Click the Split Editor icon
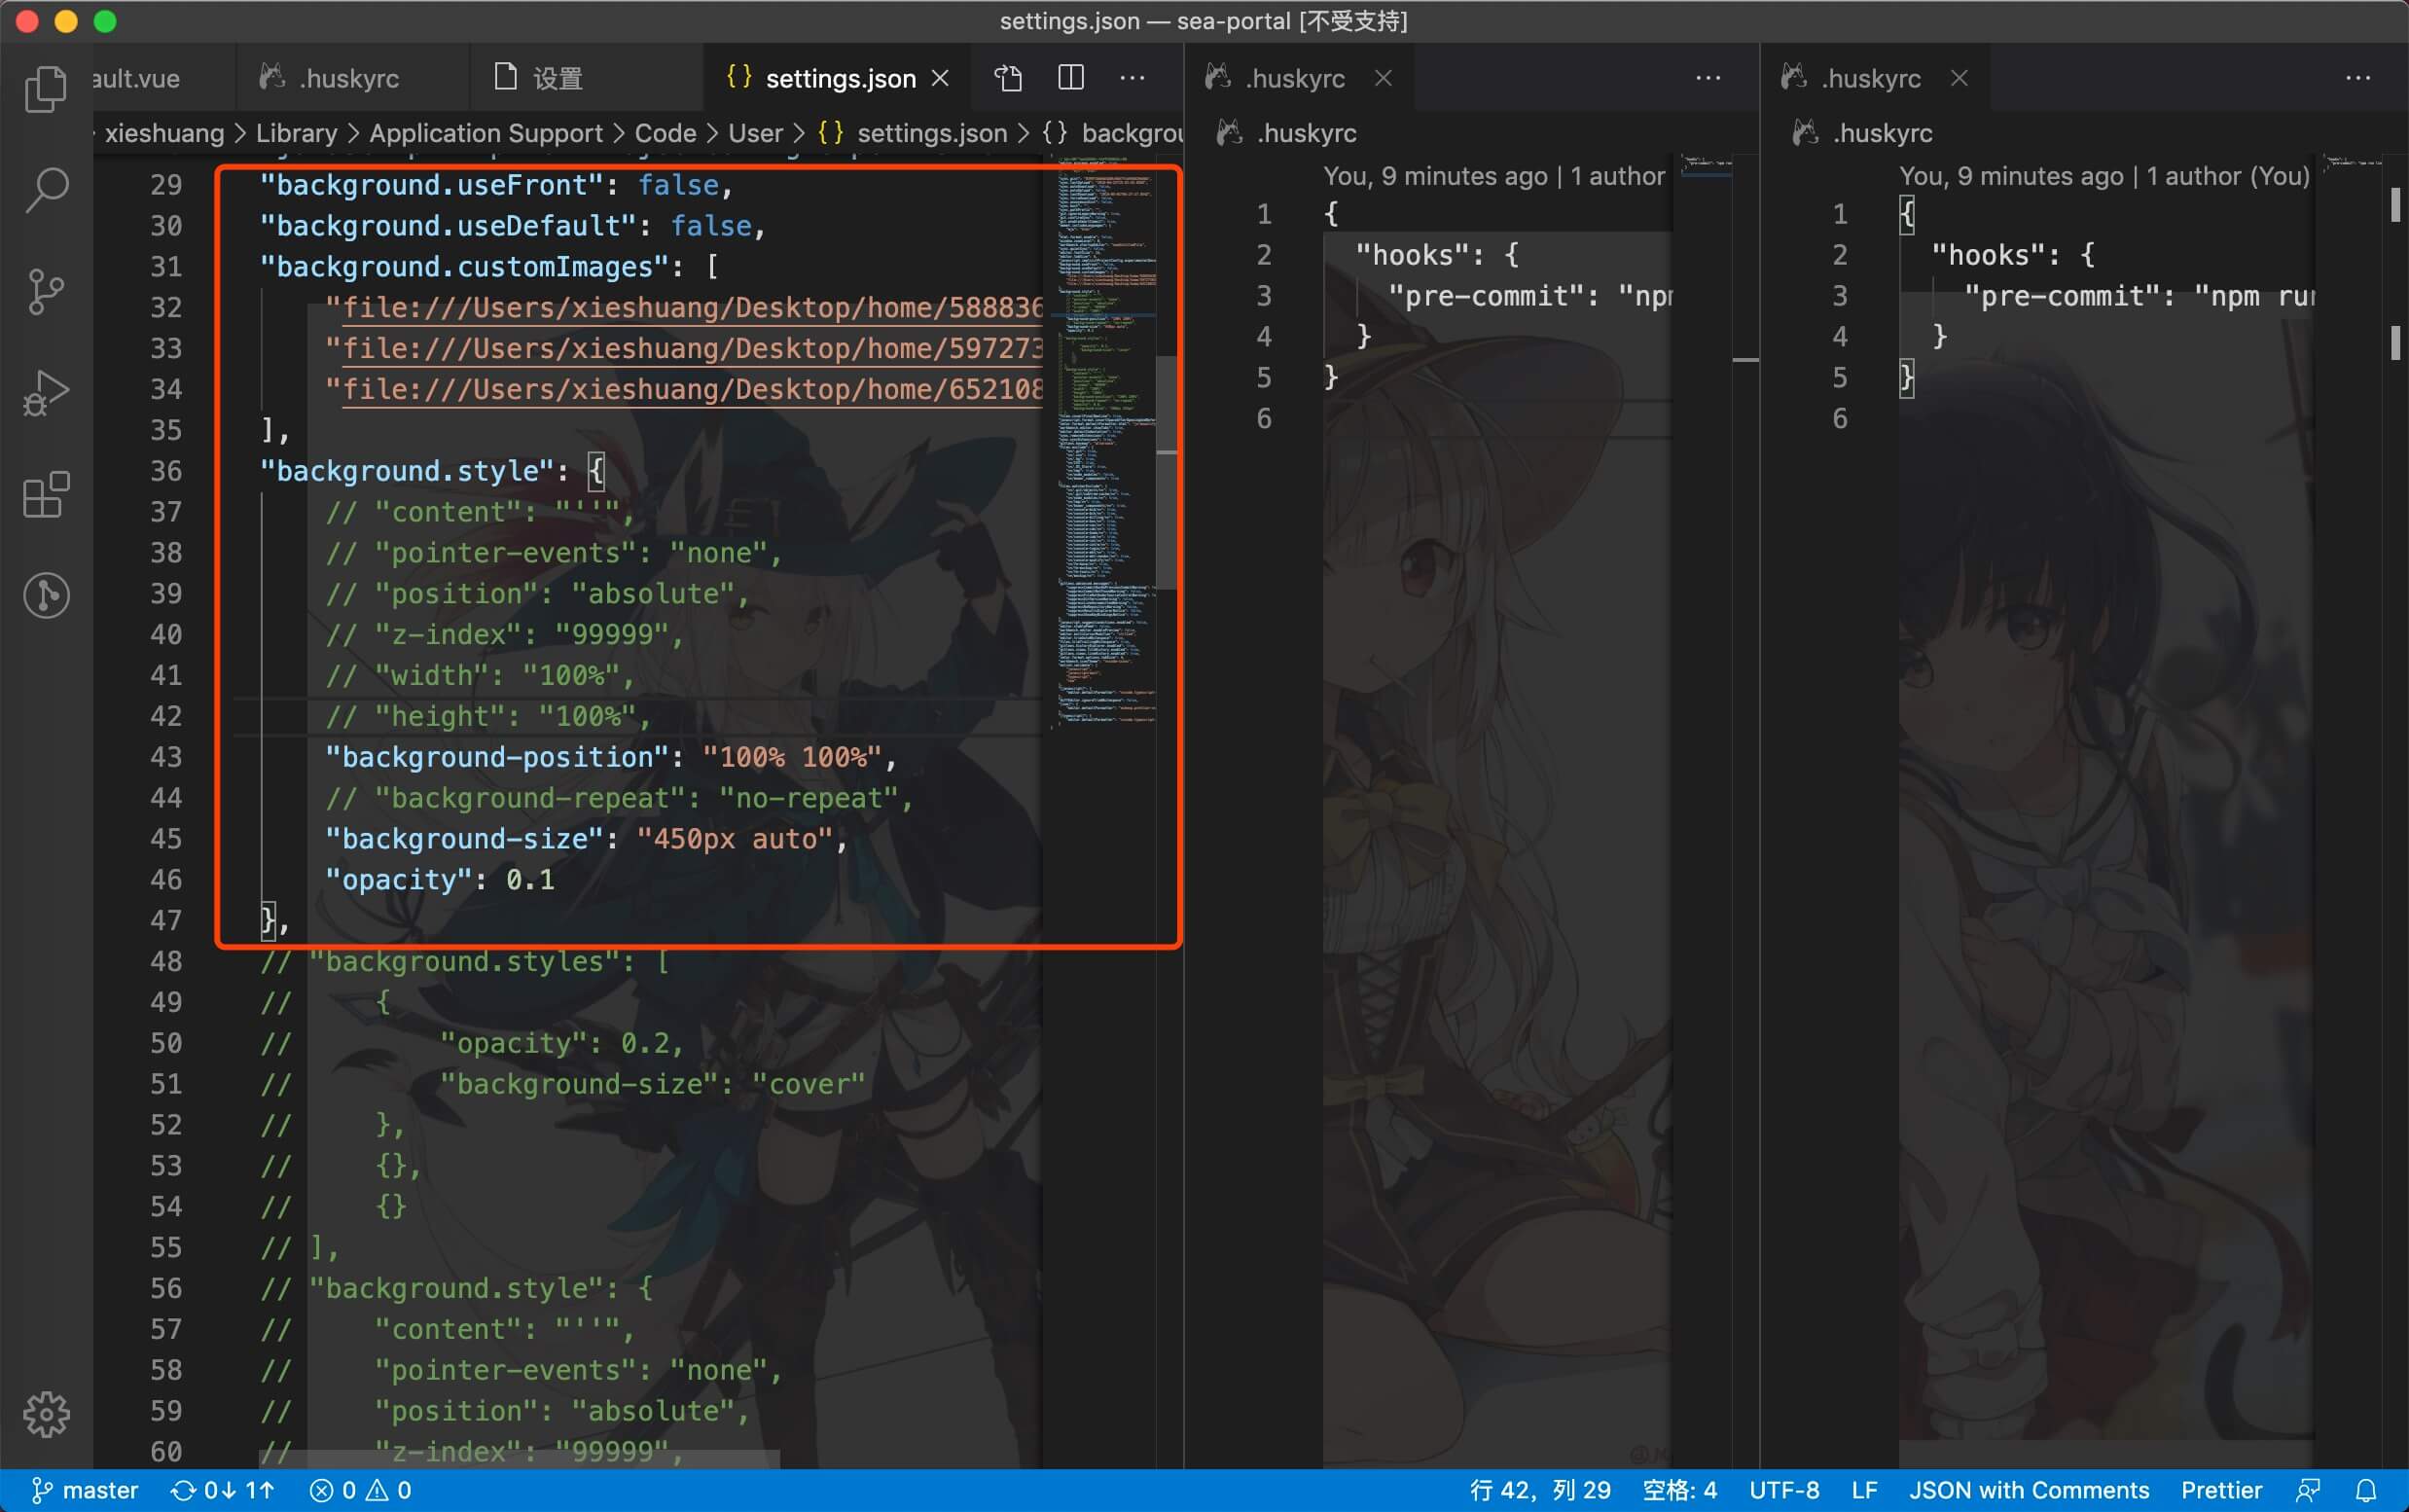2409x1512 pixels. coord(1069,77)
